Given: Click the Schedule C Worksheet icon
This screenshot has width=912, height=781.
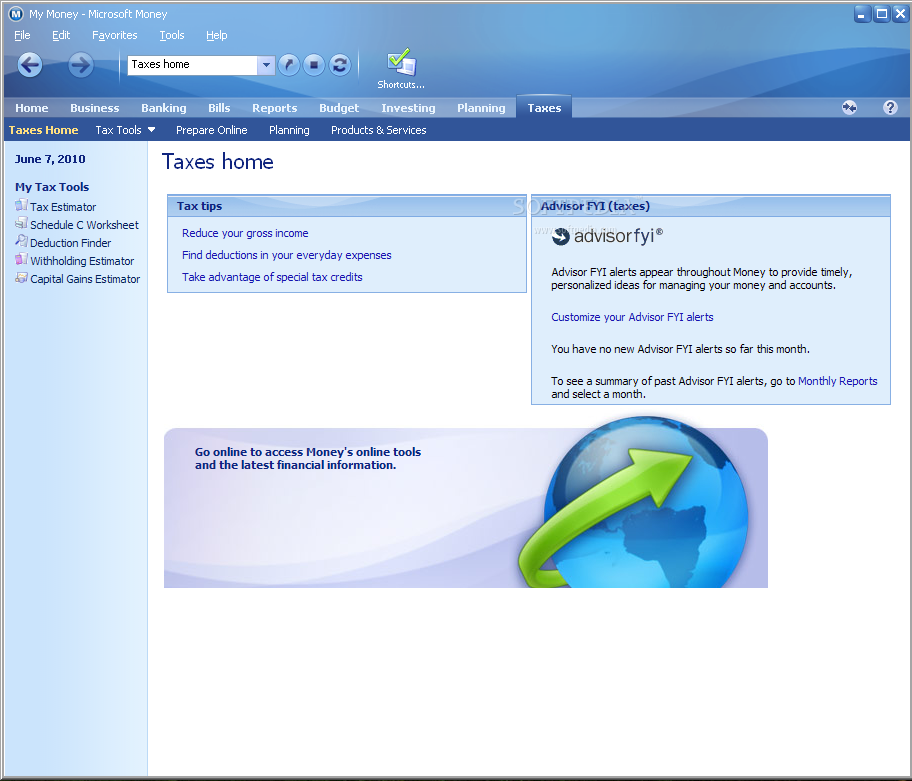Looking at the screenshot, I should click(21, 224).
